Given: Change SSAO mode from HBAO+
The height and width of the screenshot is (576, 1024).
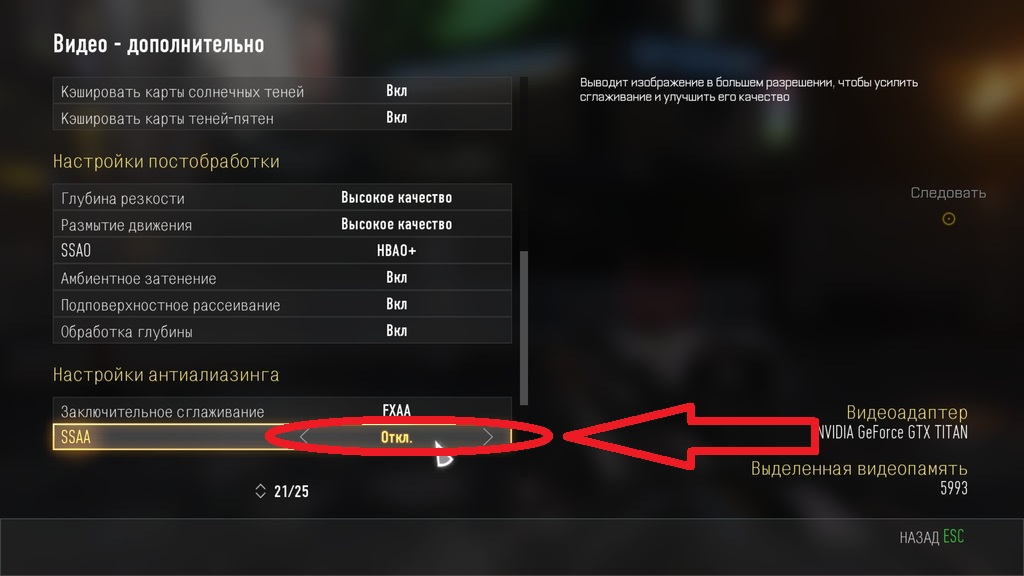Looking at the screenshot, I should click(x=396, y=251).
